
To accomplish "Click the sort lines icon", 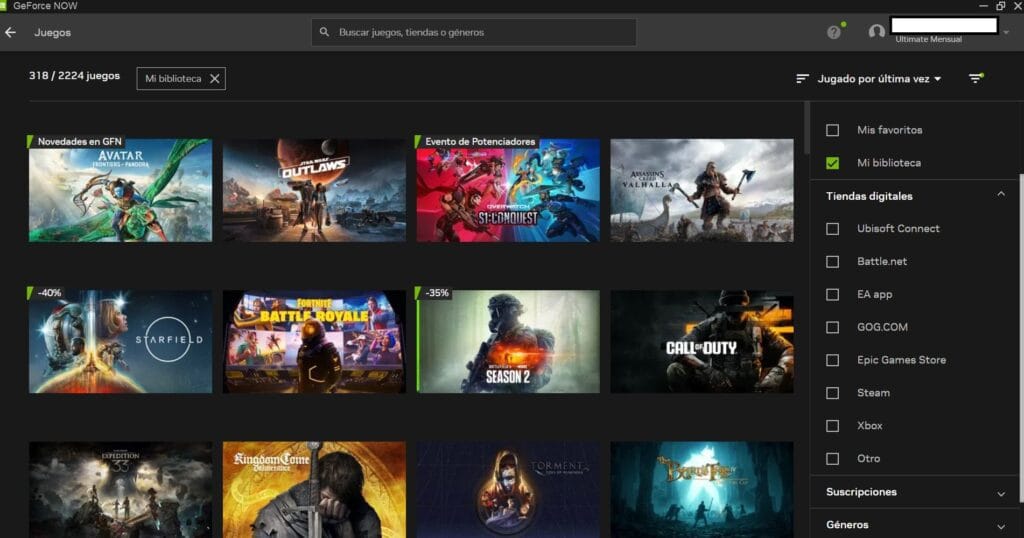I will pyautogui.click(x=802, y=79).
